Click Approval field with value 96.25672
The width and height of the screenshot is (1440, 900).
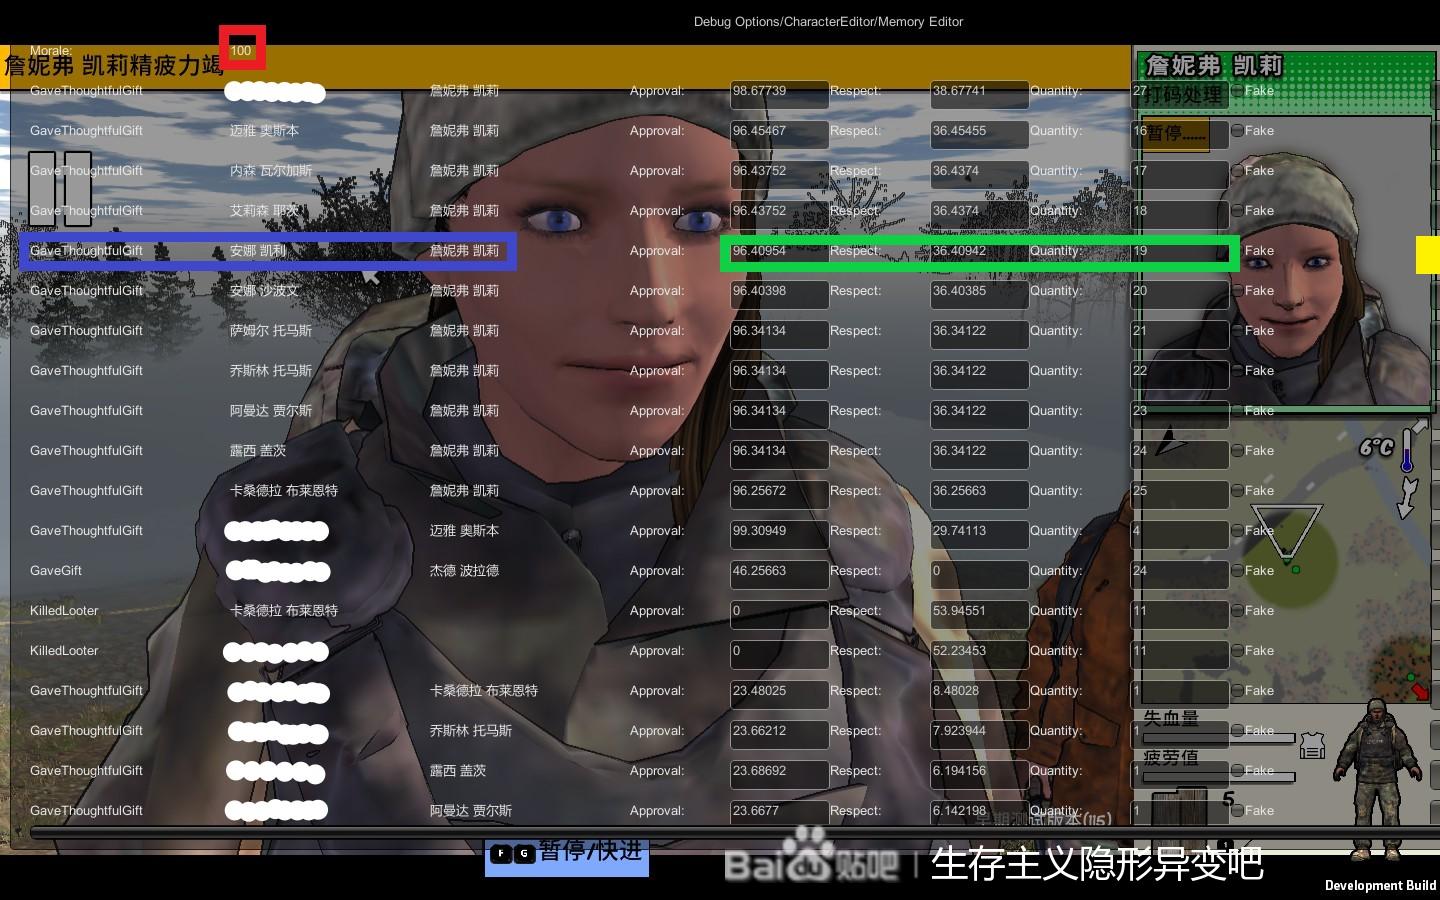(779, 493)
